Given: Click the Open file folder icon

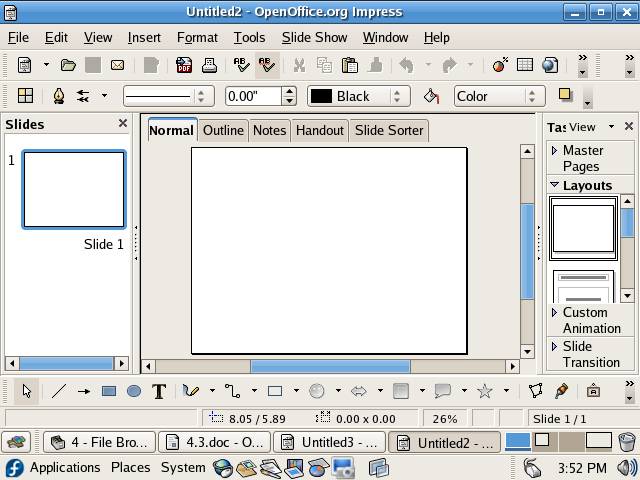Looking at the screenshot, I should tap(68, 65).
